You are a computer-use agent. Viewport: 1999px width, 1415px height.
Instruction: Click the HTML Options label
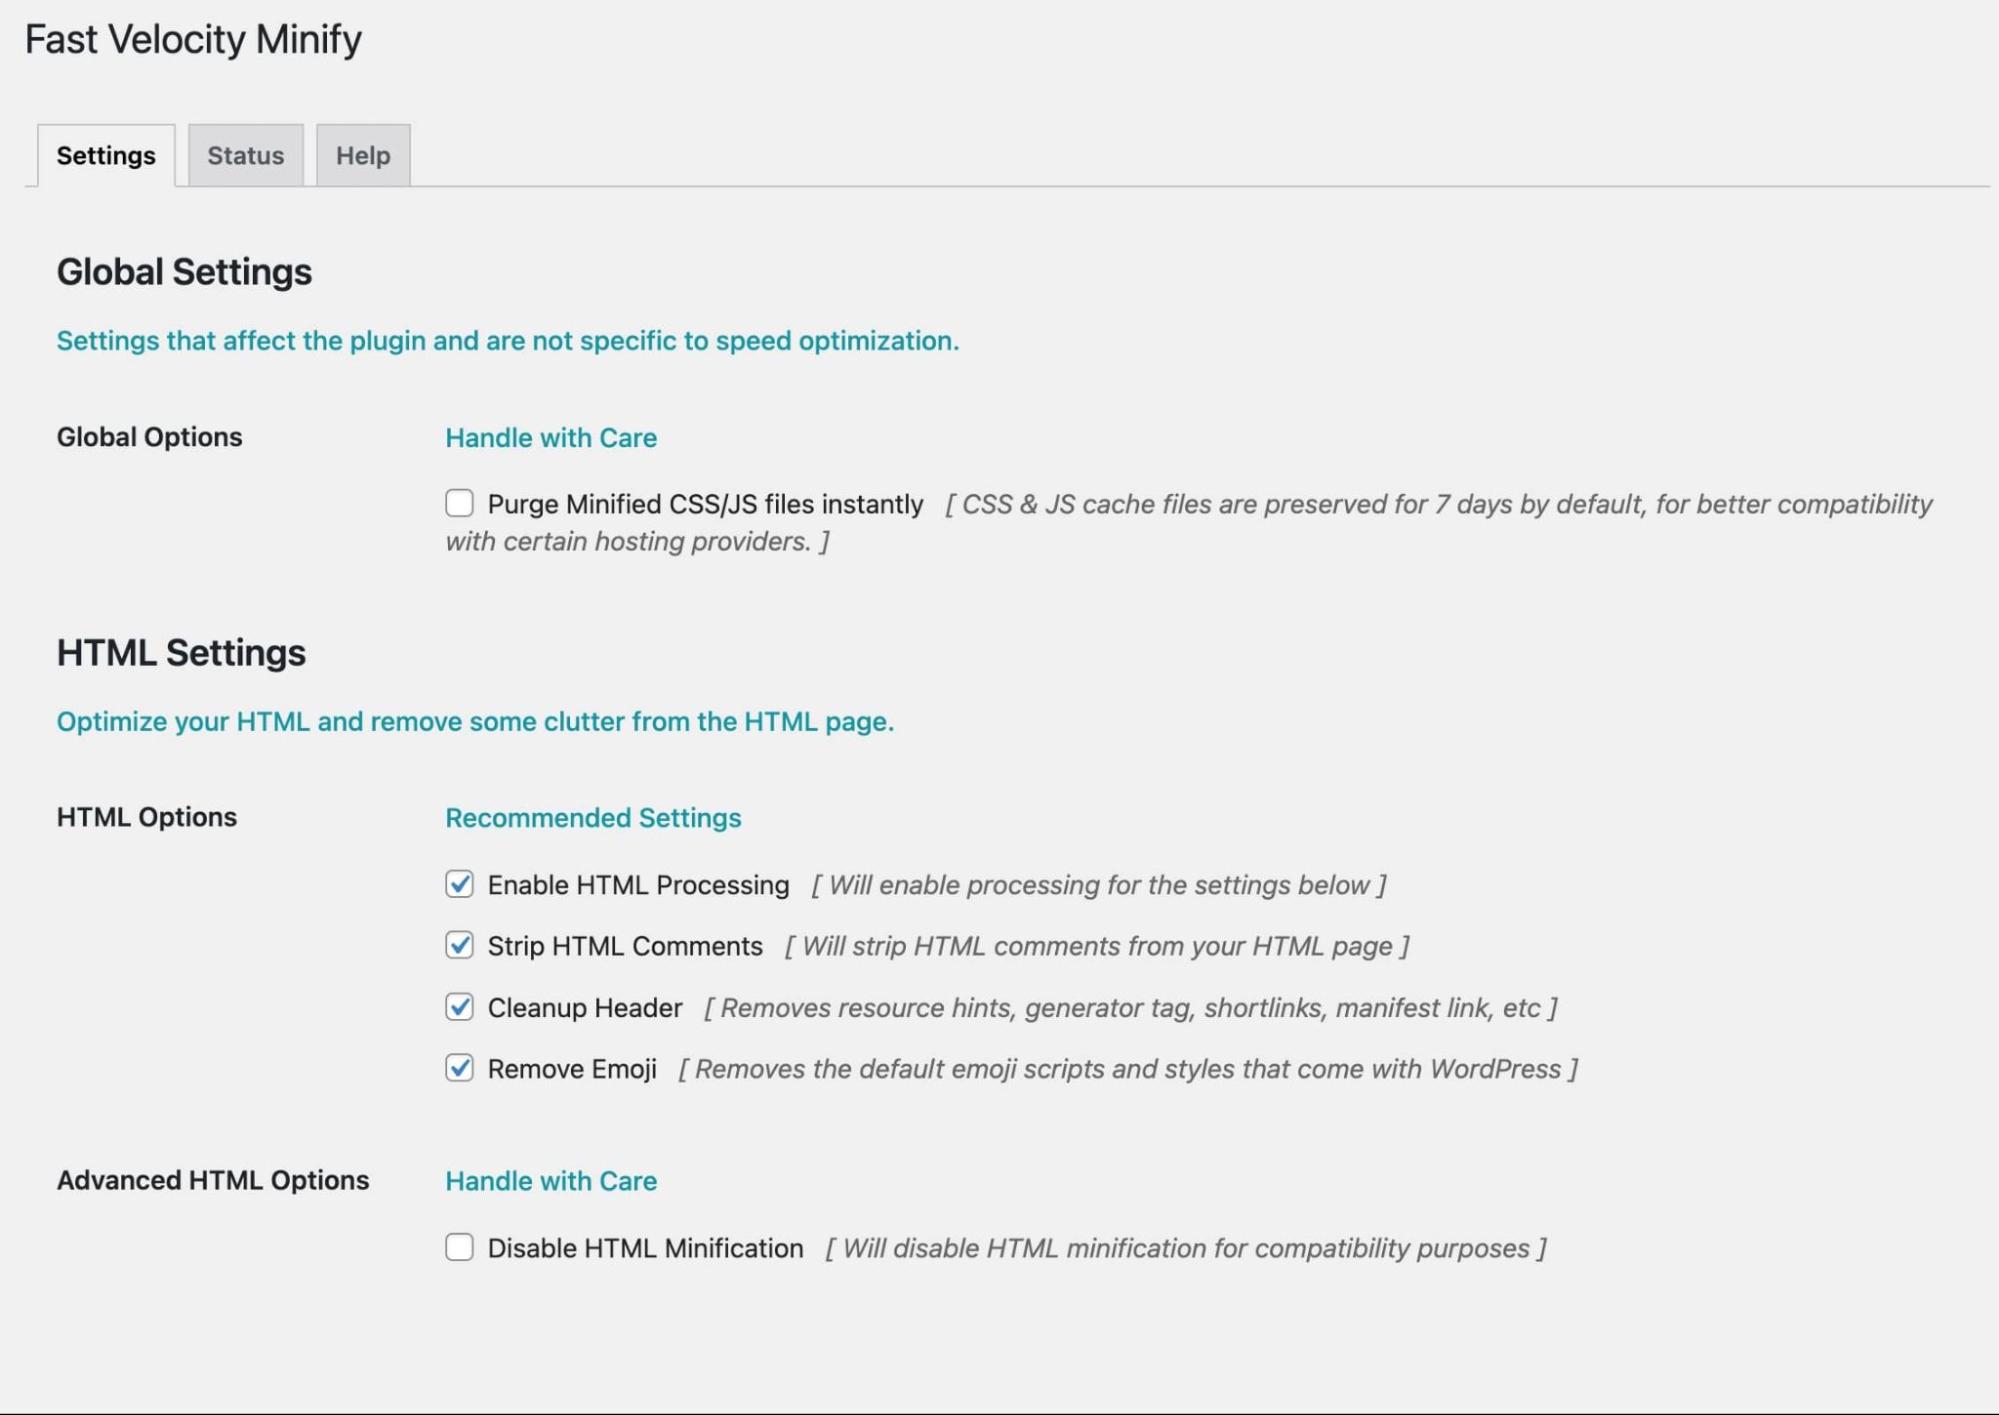click(146, 816)
